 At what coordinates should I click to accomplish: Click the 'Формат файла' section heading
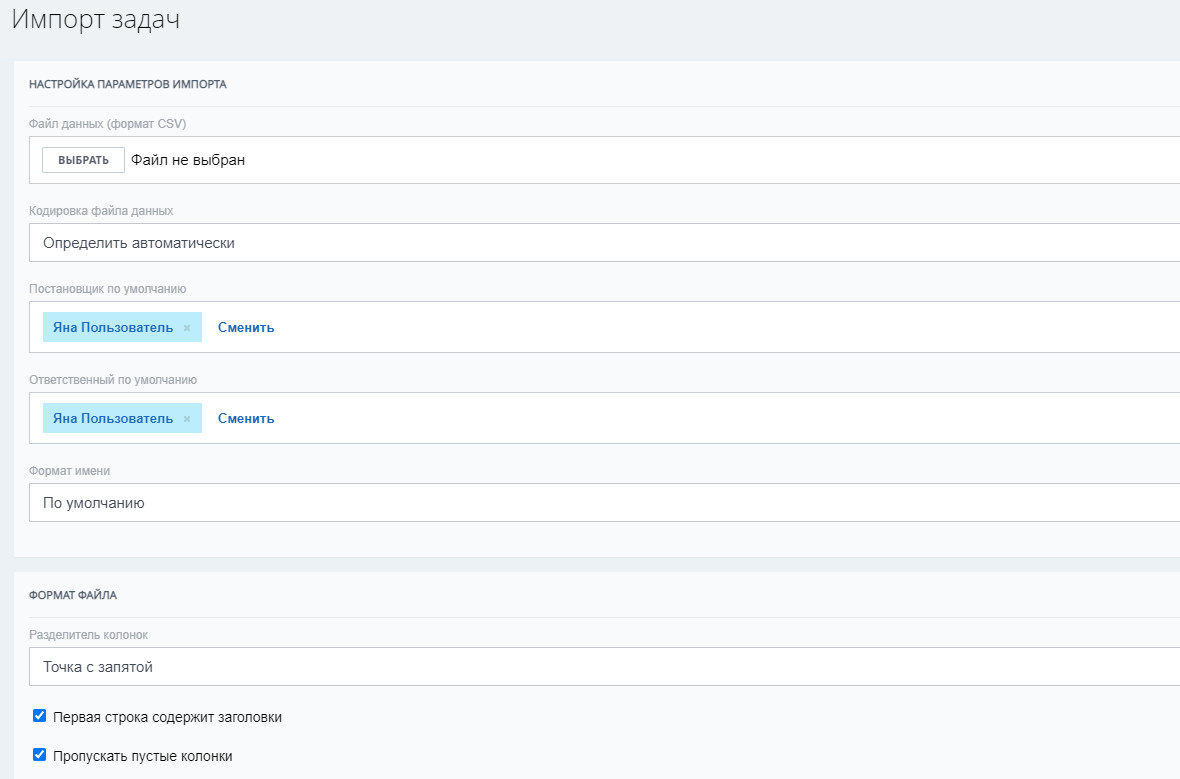click(x=73, y=595)
